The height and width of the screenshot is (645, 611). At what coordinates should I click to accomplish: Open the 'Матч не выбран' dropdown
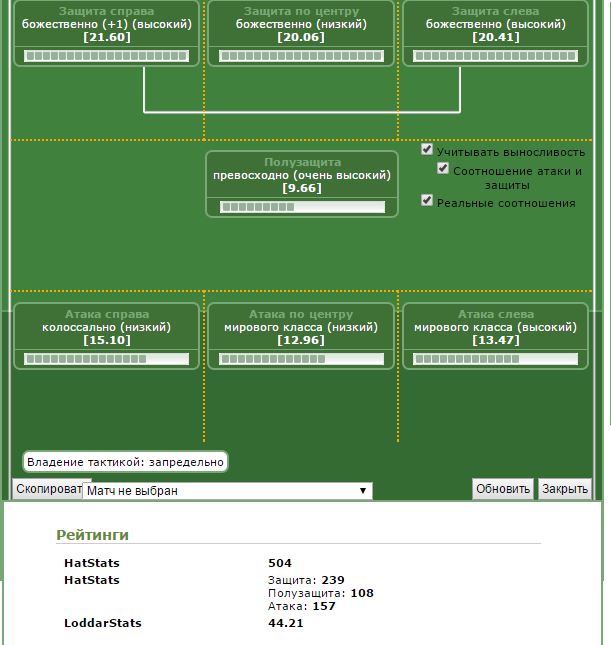click(227, 491)
